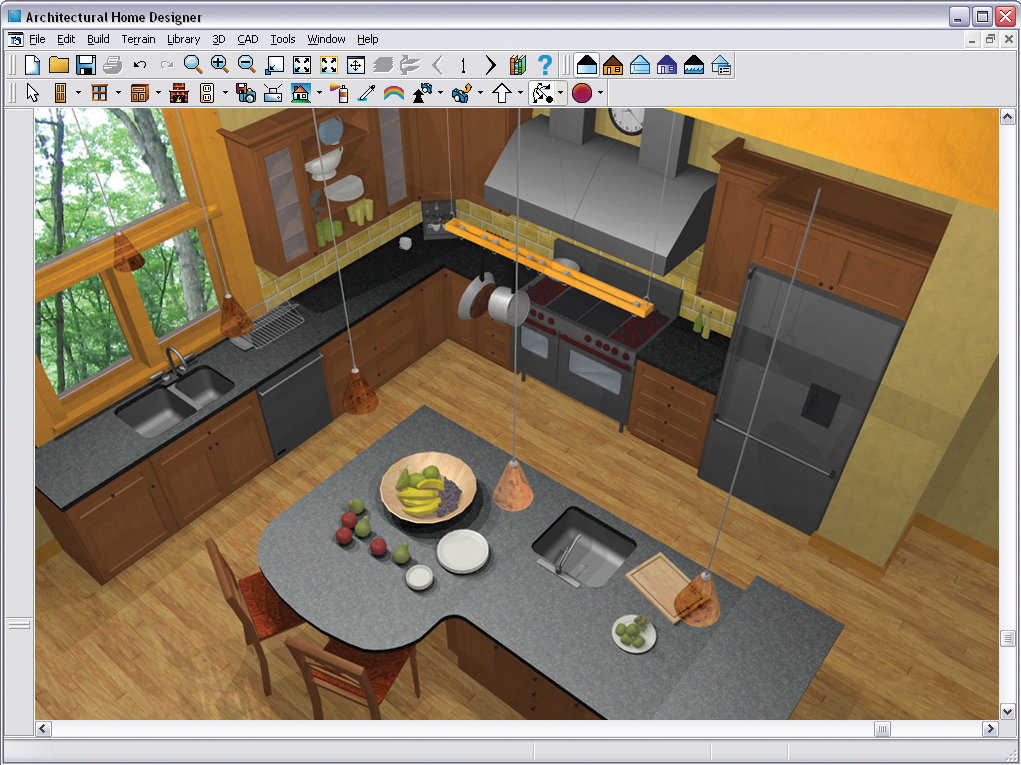Switch to the orange house view
The height and width of the screenshot is (765, 1021).
[x=613, y=65]
